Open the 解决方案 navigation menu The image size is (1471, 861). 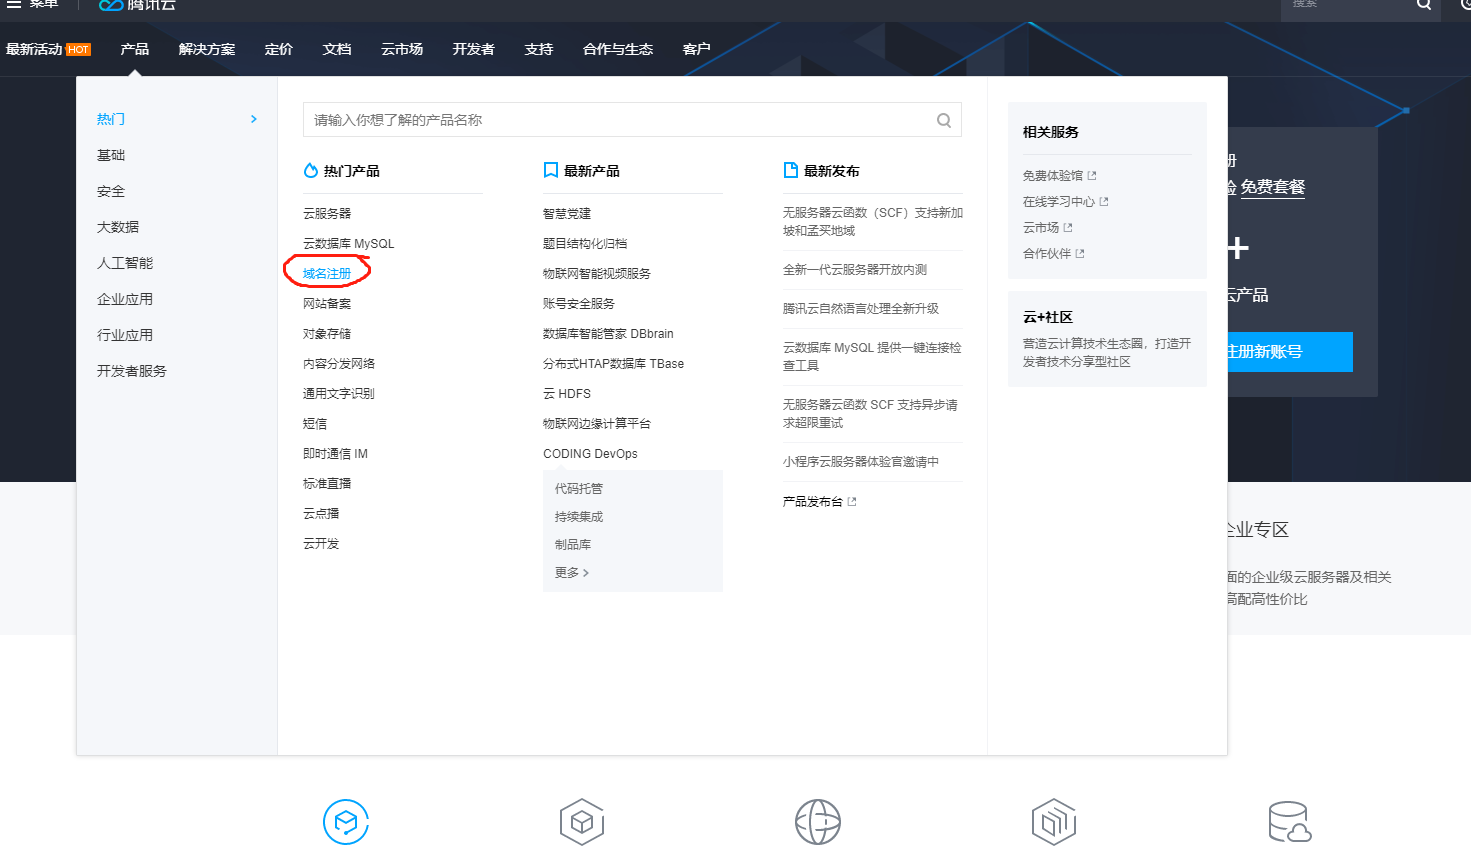click(x=207, y=49)
